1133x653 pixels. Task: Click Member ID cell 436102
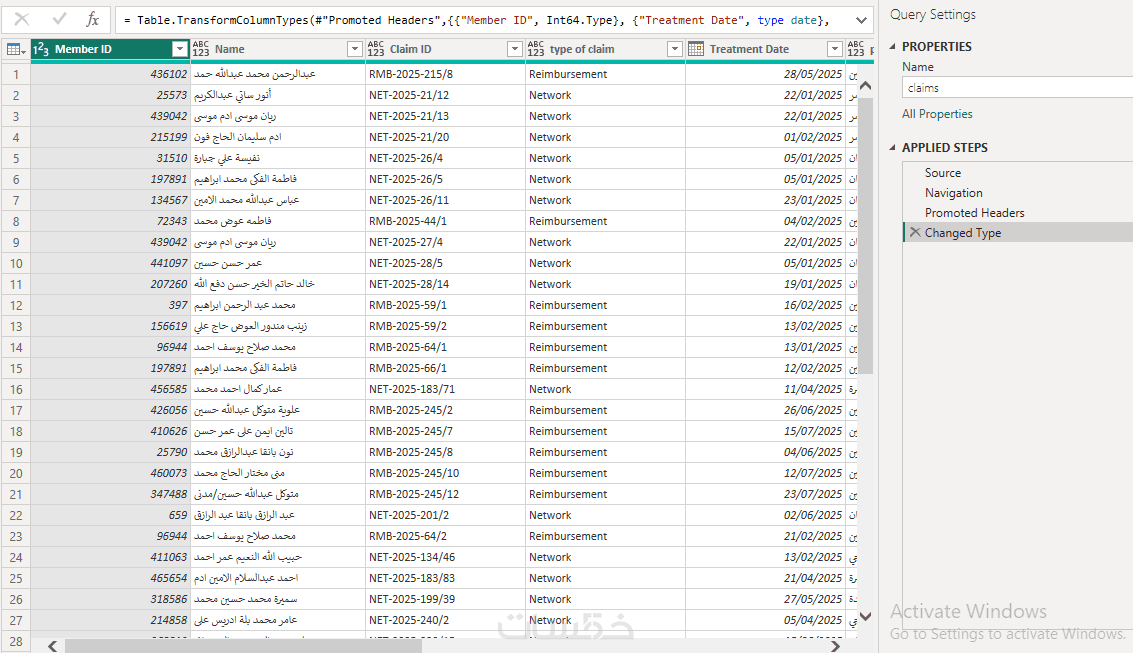[x=111, y=74]
